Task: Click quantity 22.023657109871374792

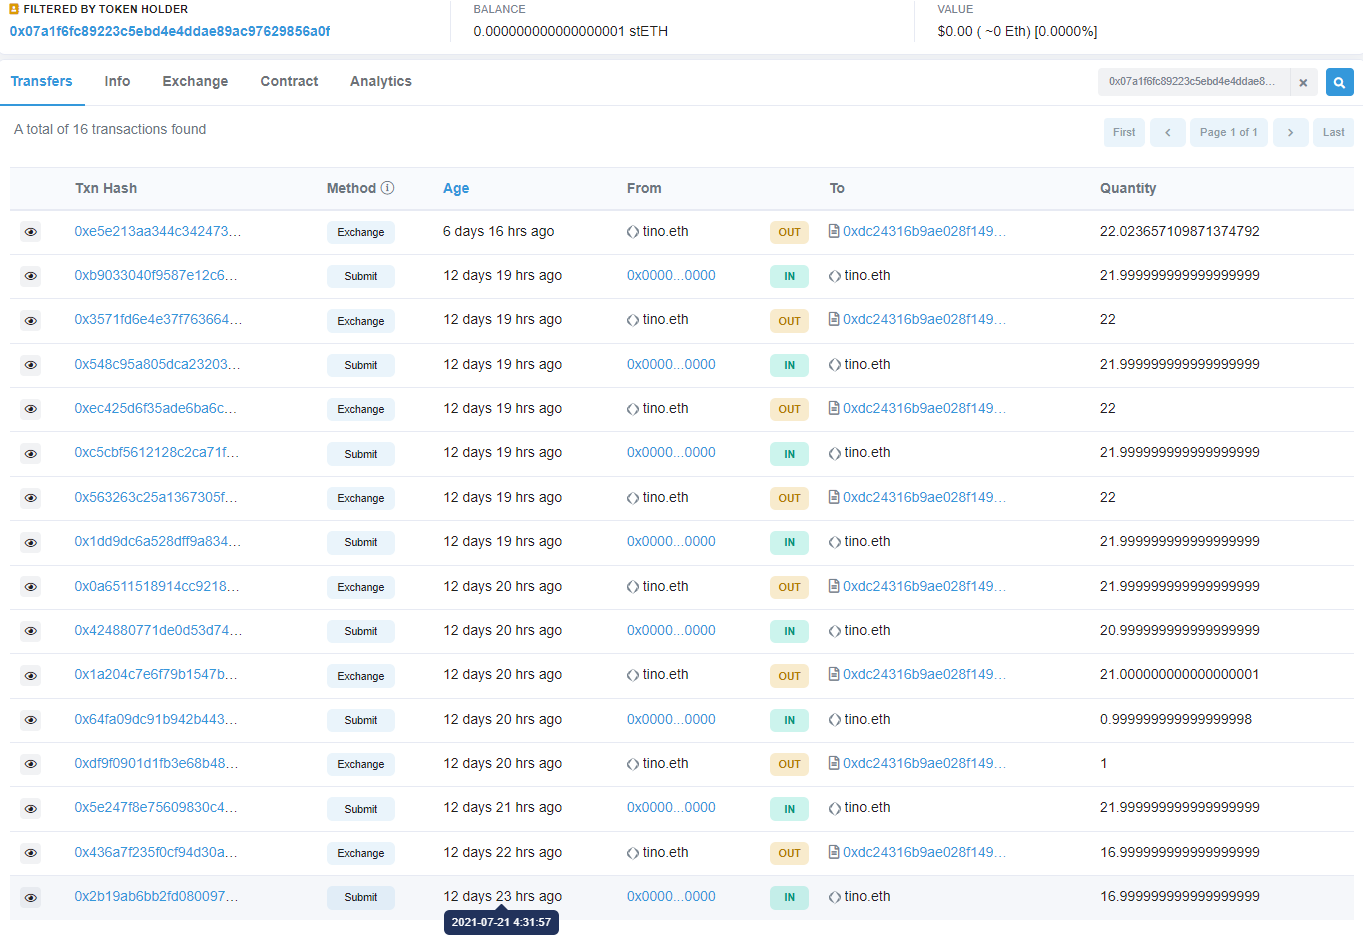Action: (1180, 231)
